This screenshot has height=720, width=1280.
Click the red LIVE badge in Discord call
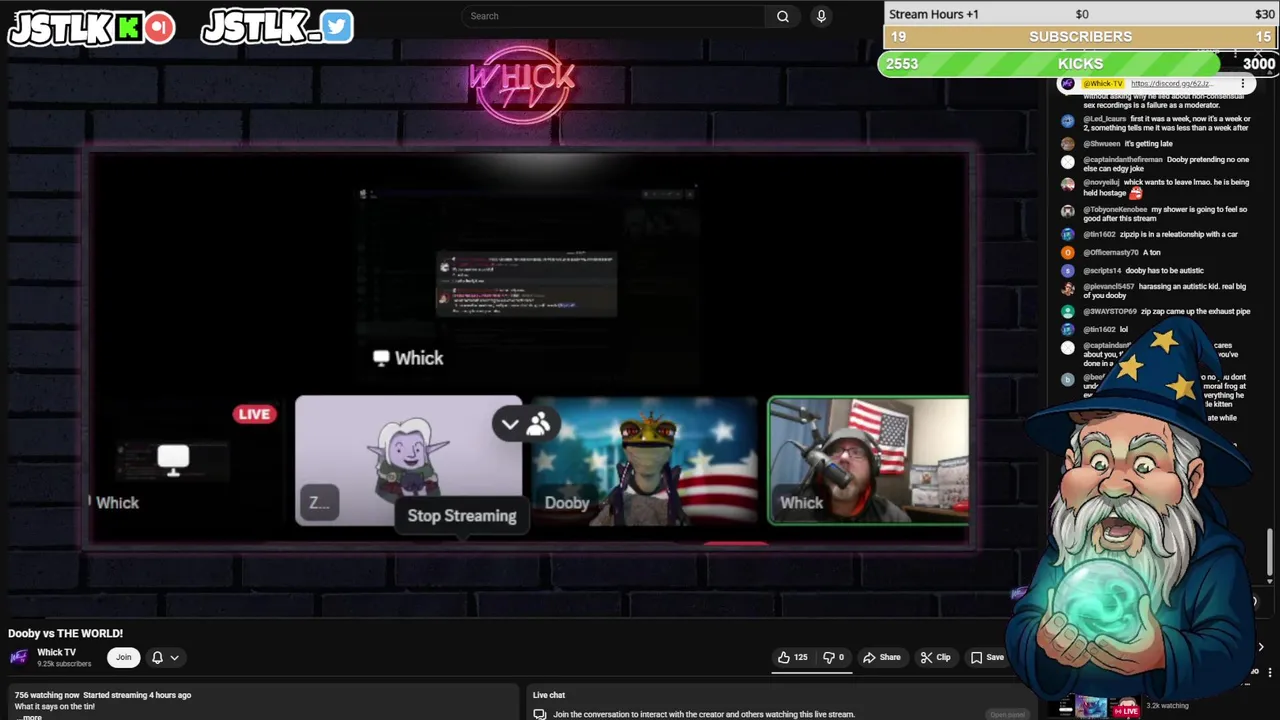254,414
